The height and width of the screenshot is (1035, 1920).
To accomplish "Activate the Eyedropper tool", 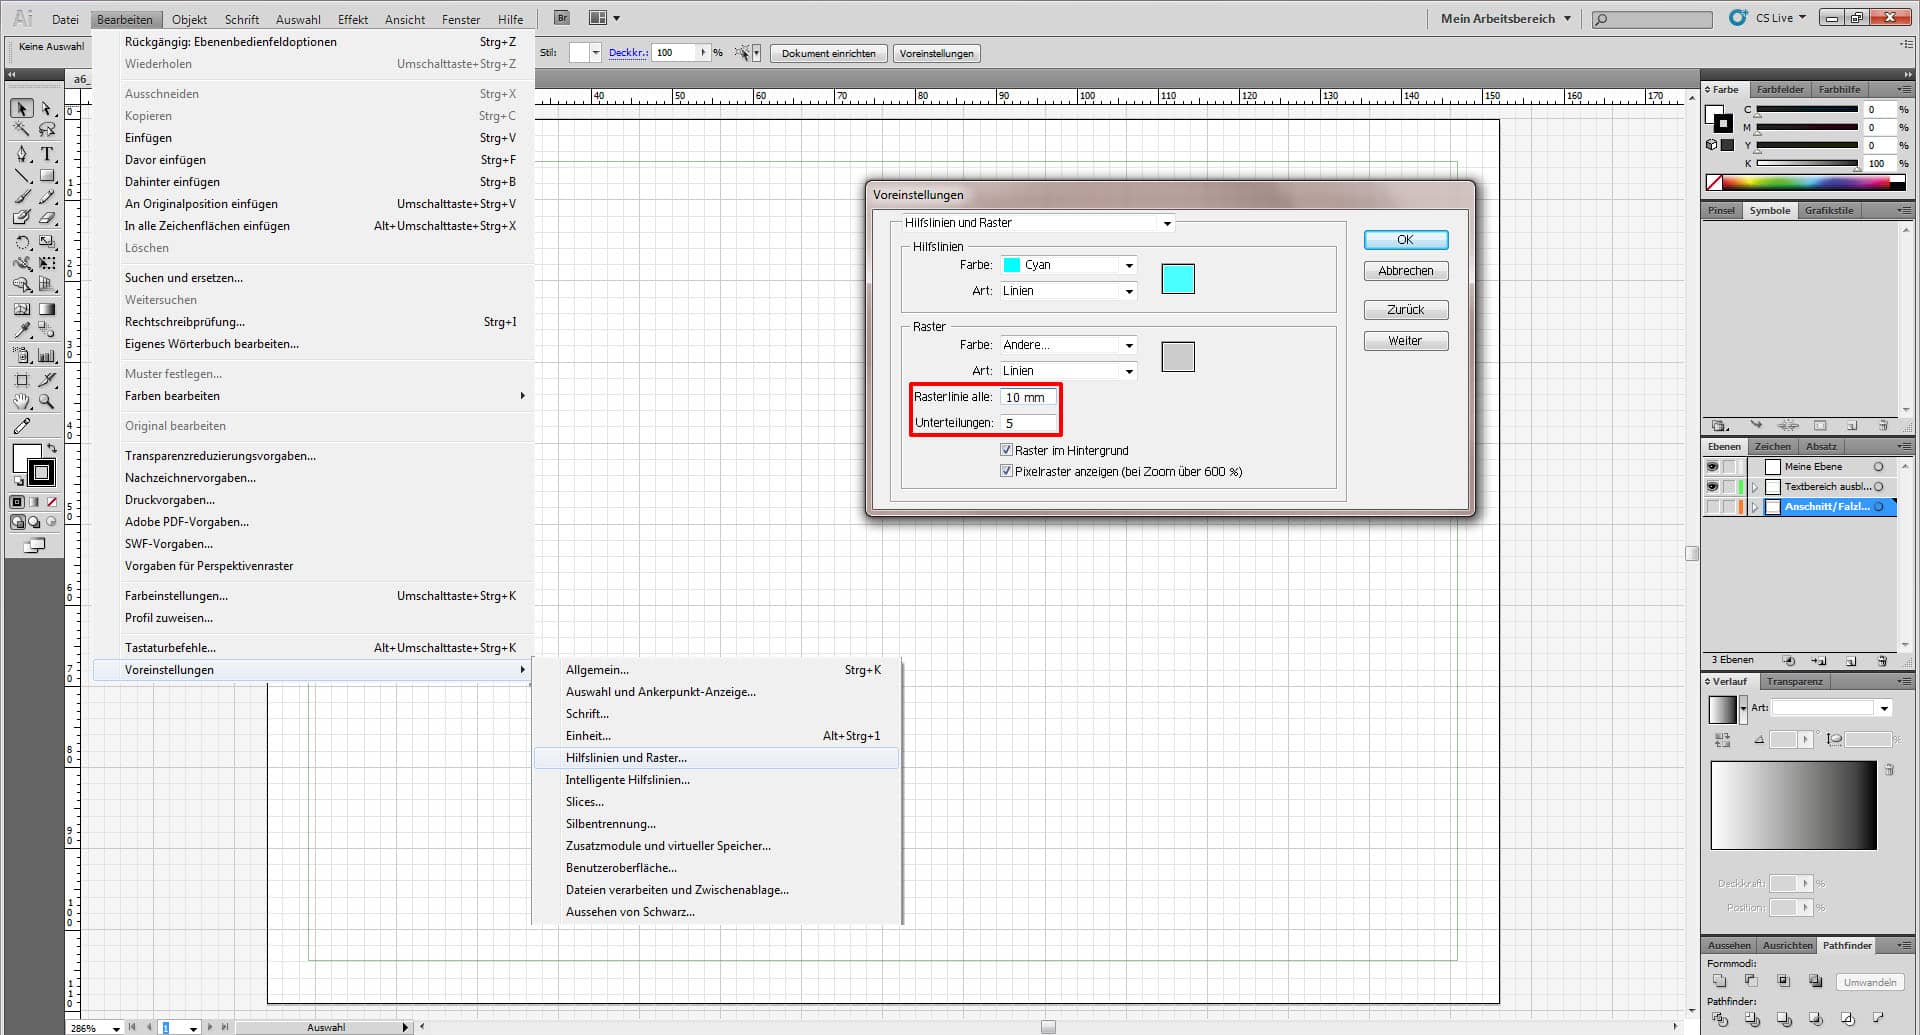I will 22,331.
